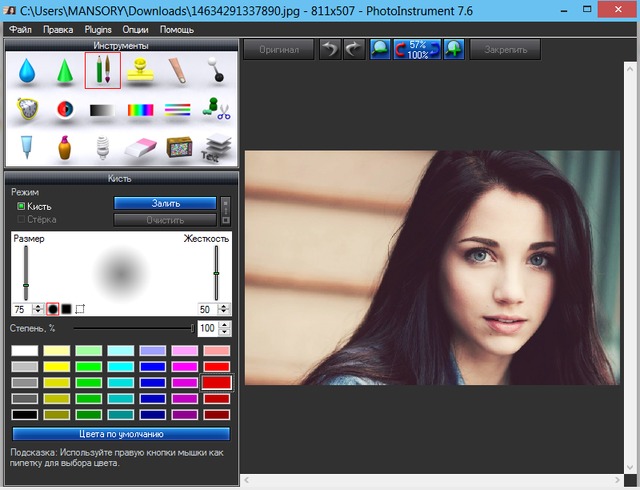The width and height of the screenshot is (640, 490).
Task: Click the zoom in magnifier icon
Action: [x=455, y=49]
